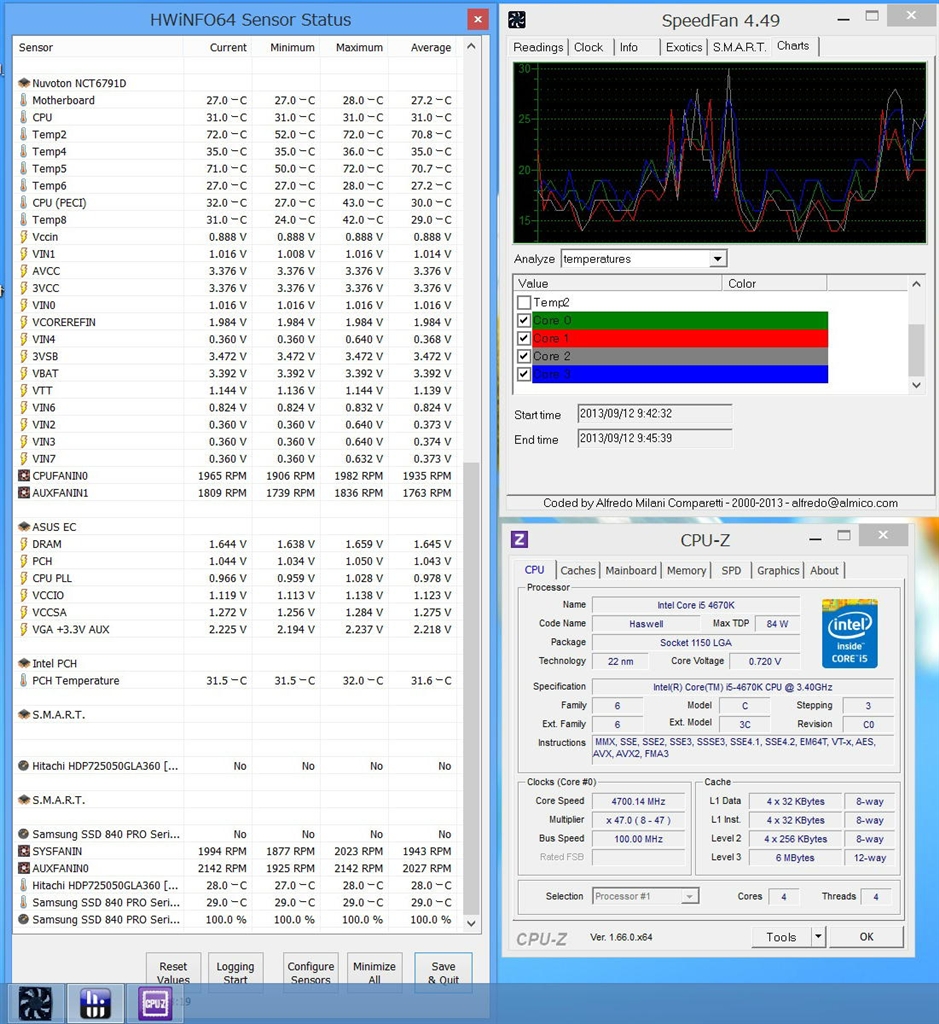Open CPU-Z Processor #1 selection dropdown
The height and width of the screenshot is (1024, 939).
689,896
